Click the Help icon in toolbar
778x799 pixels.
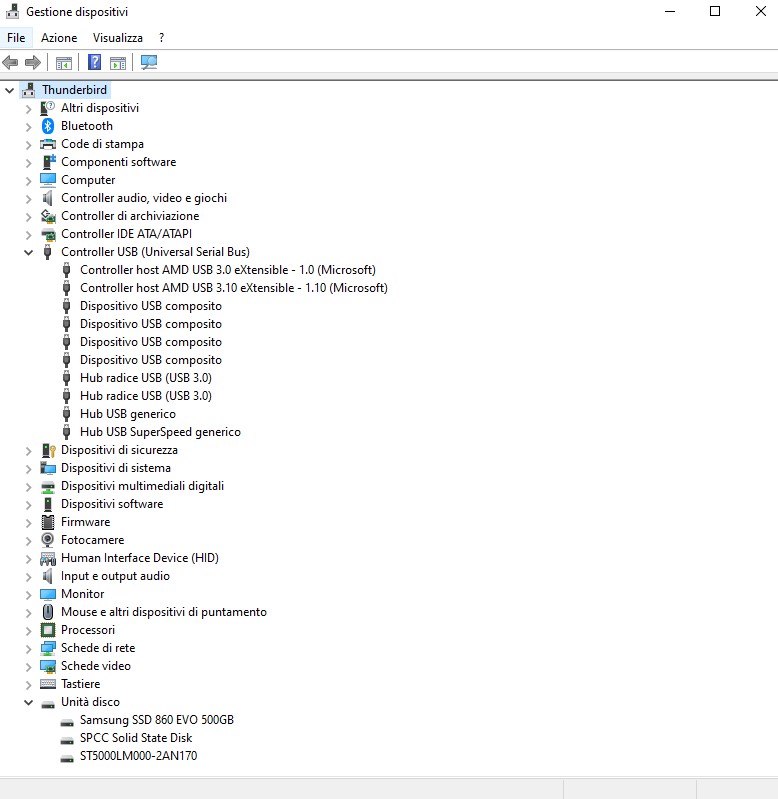[x=95, y=62]
